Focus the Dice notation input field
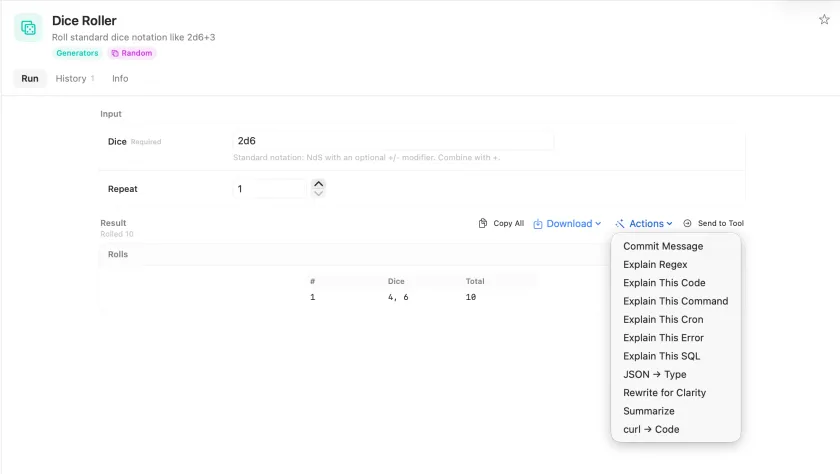Screen dimensions: 840x474 click(393, 141)
